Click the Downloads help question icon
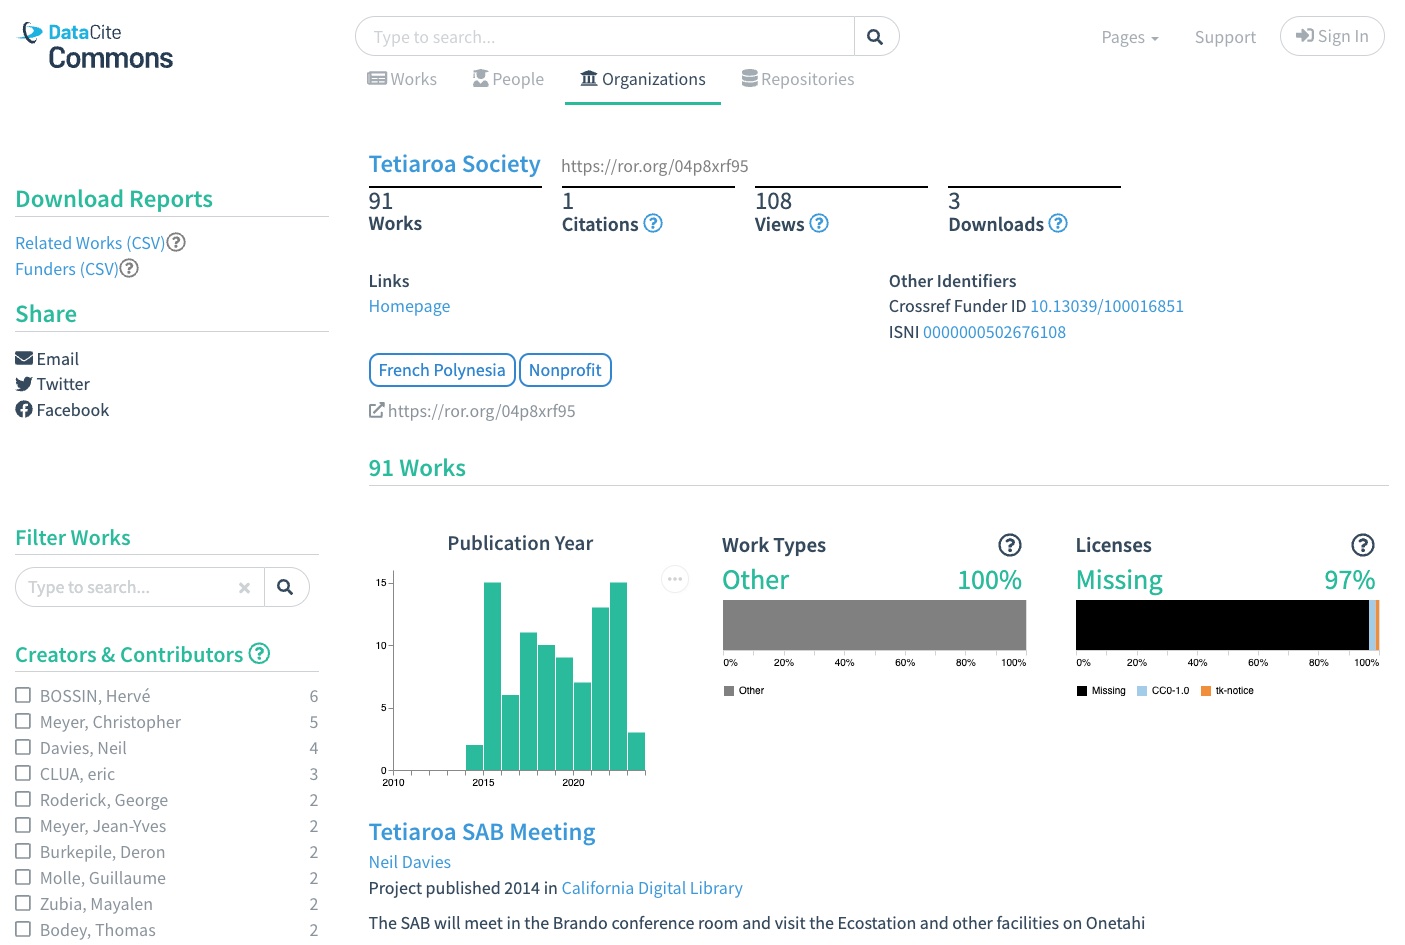The height and width of the screenshot is (945, 1405). coord(1058,223)
